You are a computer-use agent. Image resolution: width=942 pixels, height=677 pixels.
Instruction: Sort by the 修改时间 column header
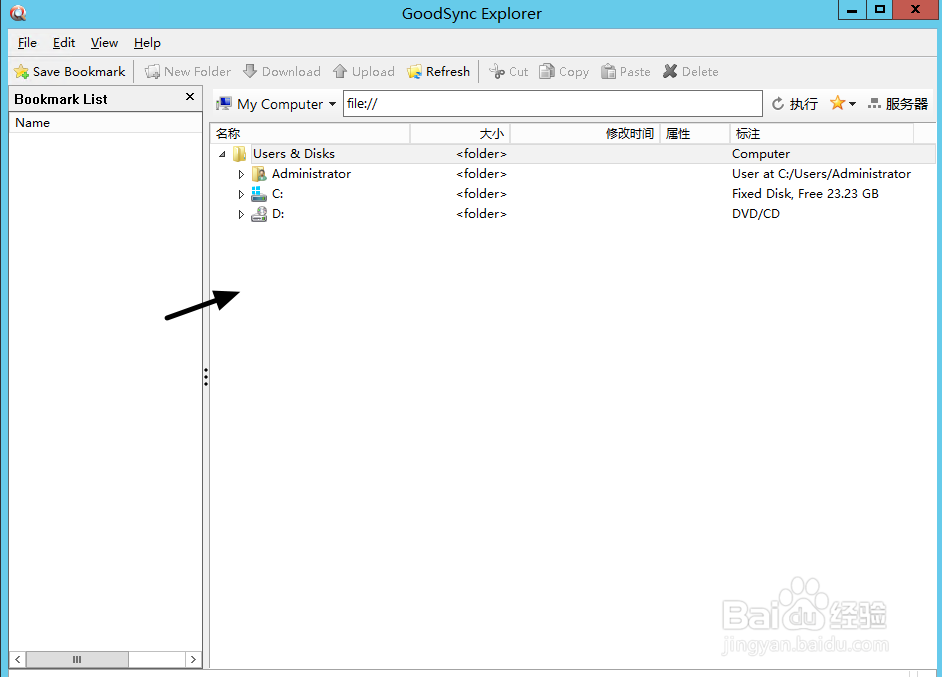(585, 133)
